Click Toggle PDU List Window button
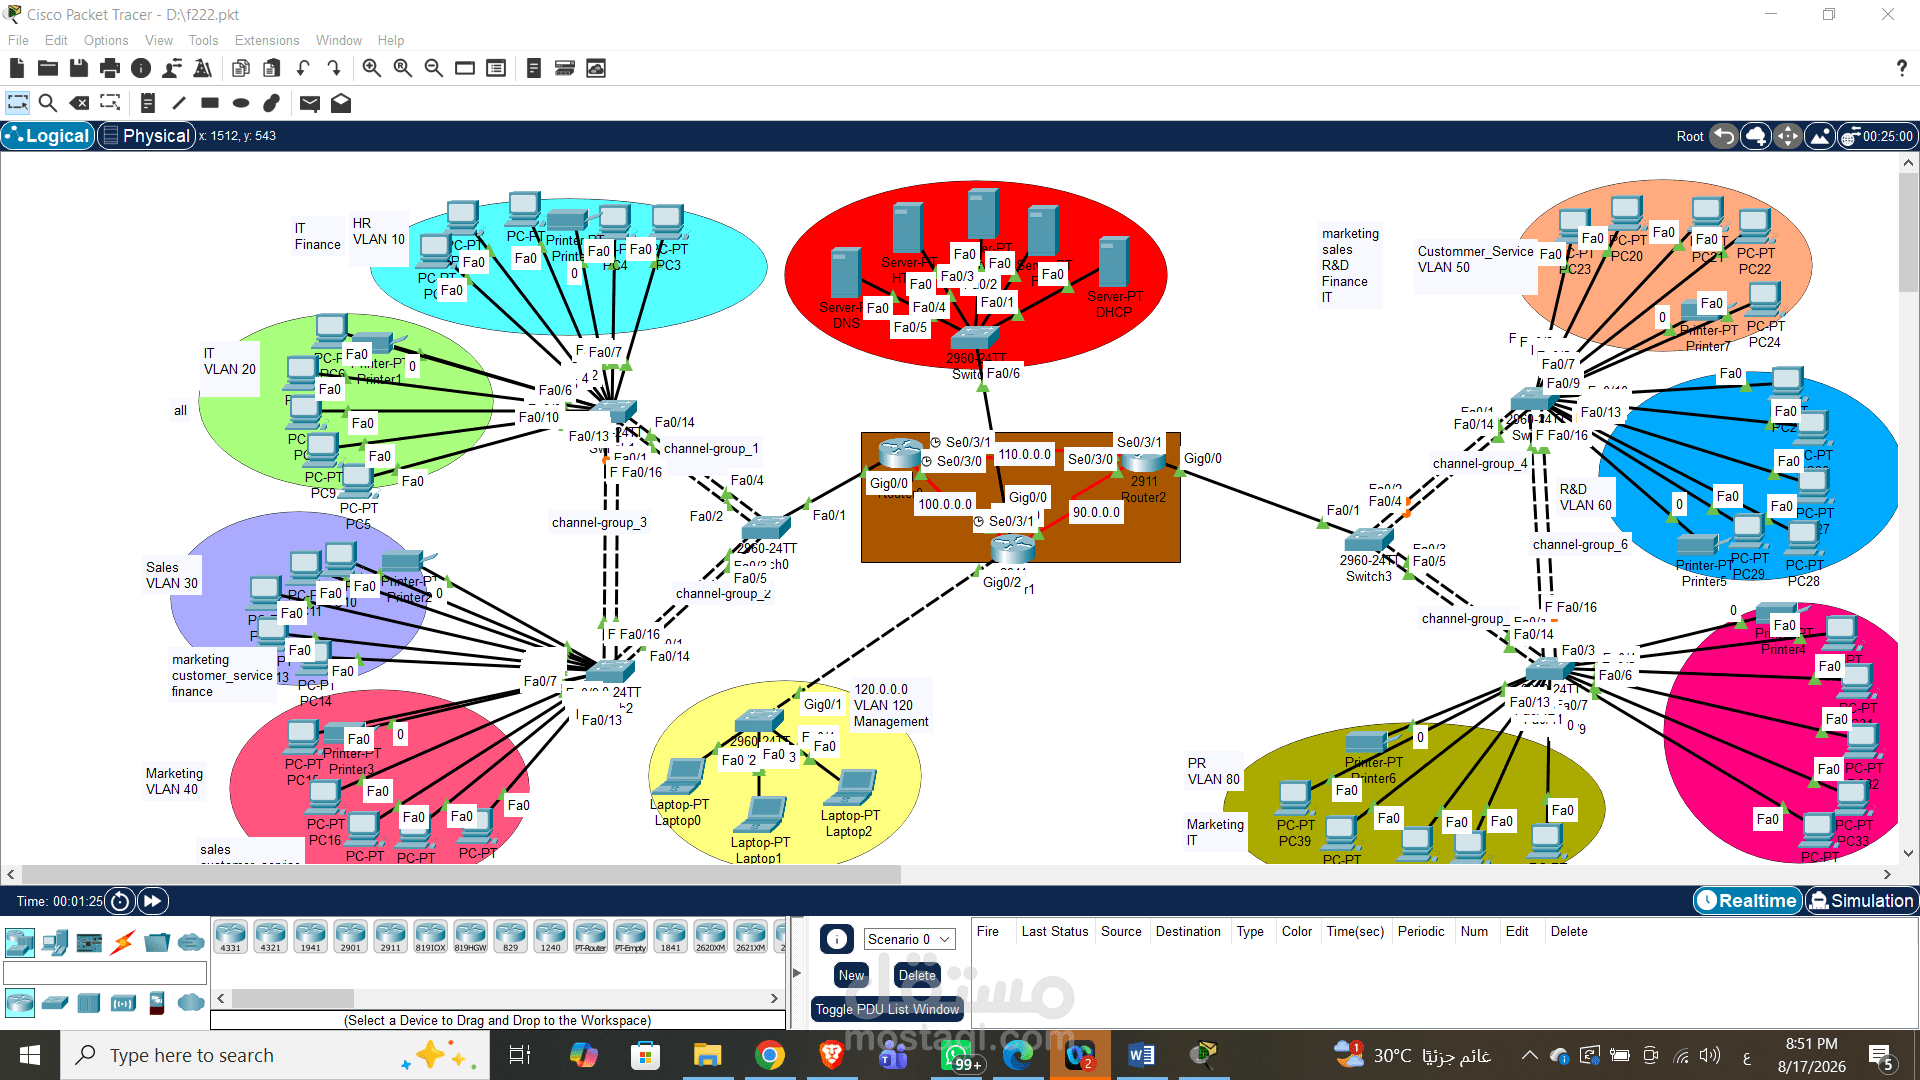This screenshot has width=1920, height=1080. click(887, 1009)
